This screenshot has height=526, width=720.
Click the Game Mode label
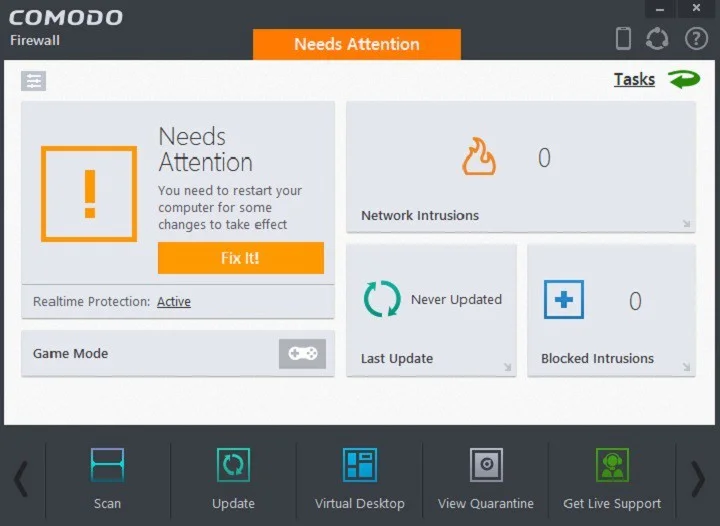71,353
